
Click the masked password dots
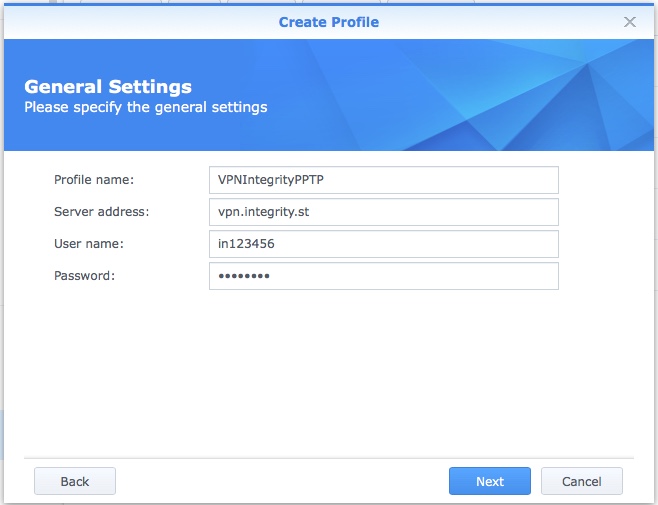point(244,277)
